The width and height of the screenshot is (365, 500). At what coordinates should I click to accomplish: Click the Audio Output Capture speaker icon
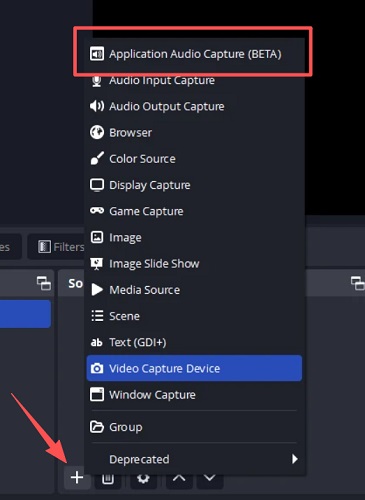[97, 106]
